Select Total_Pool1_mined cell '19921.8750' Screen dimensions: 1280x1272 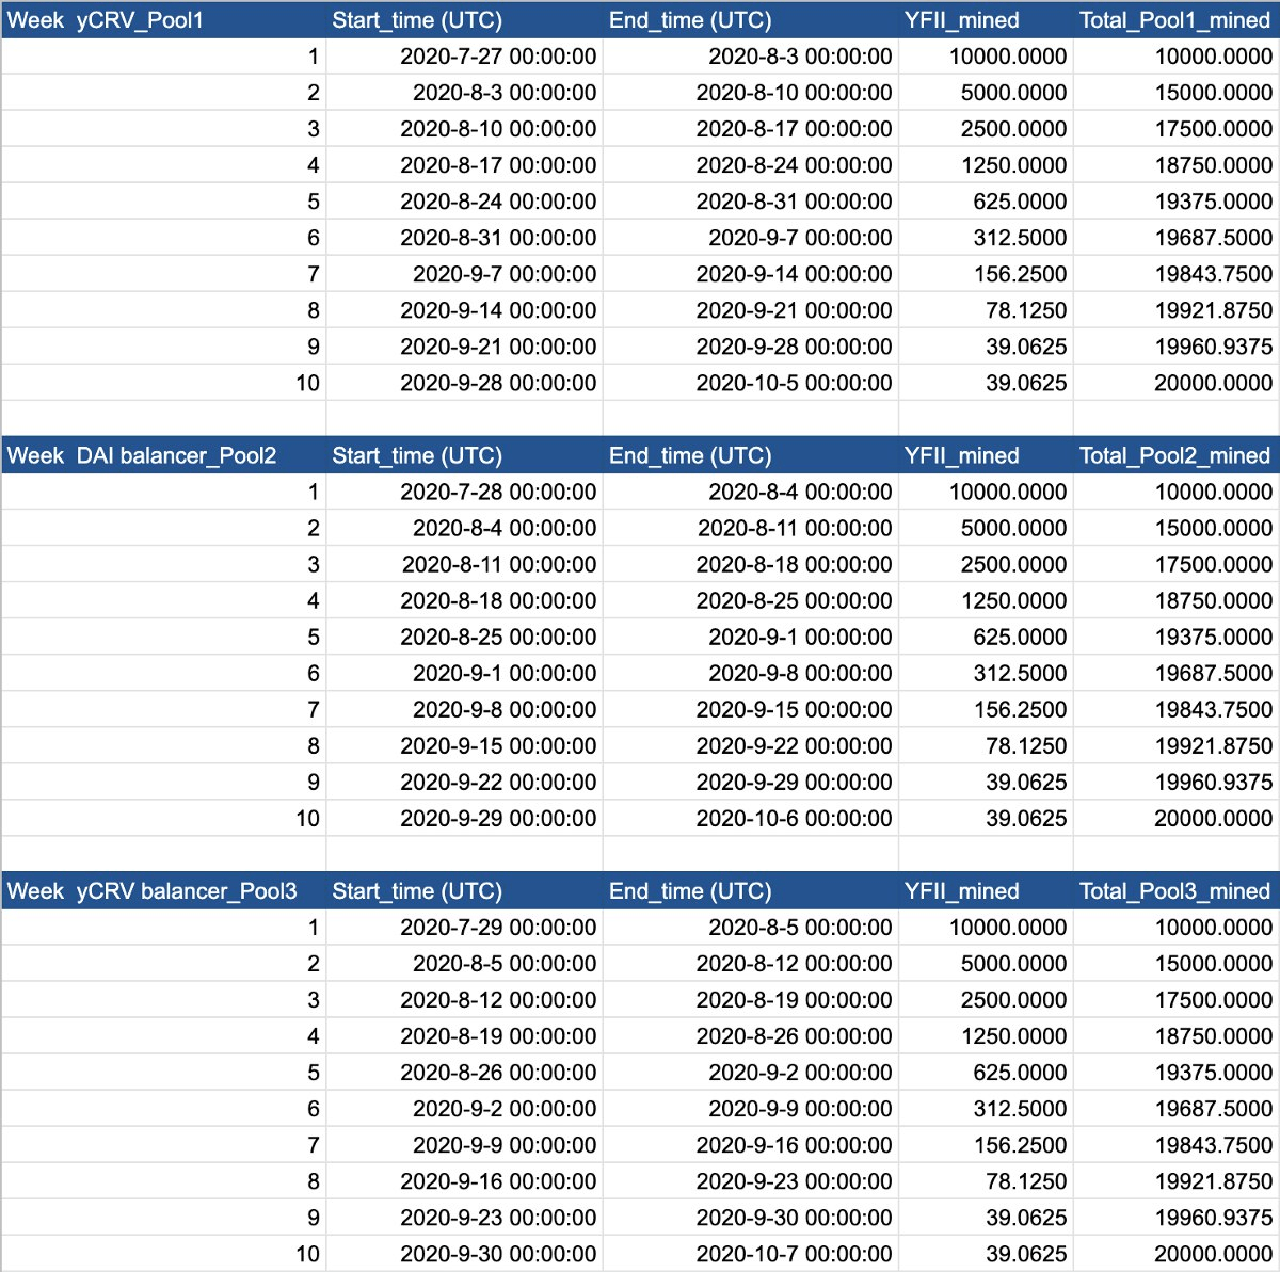[1176, 311]
